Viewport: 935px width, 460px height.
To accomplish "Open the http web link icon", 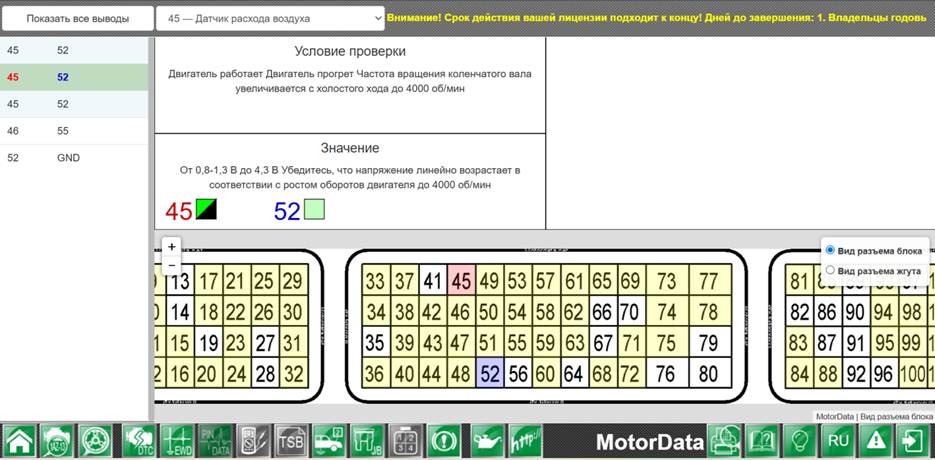I will tap(525, 442).
